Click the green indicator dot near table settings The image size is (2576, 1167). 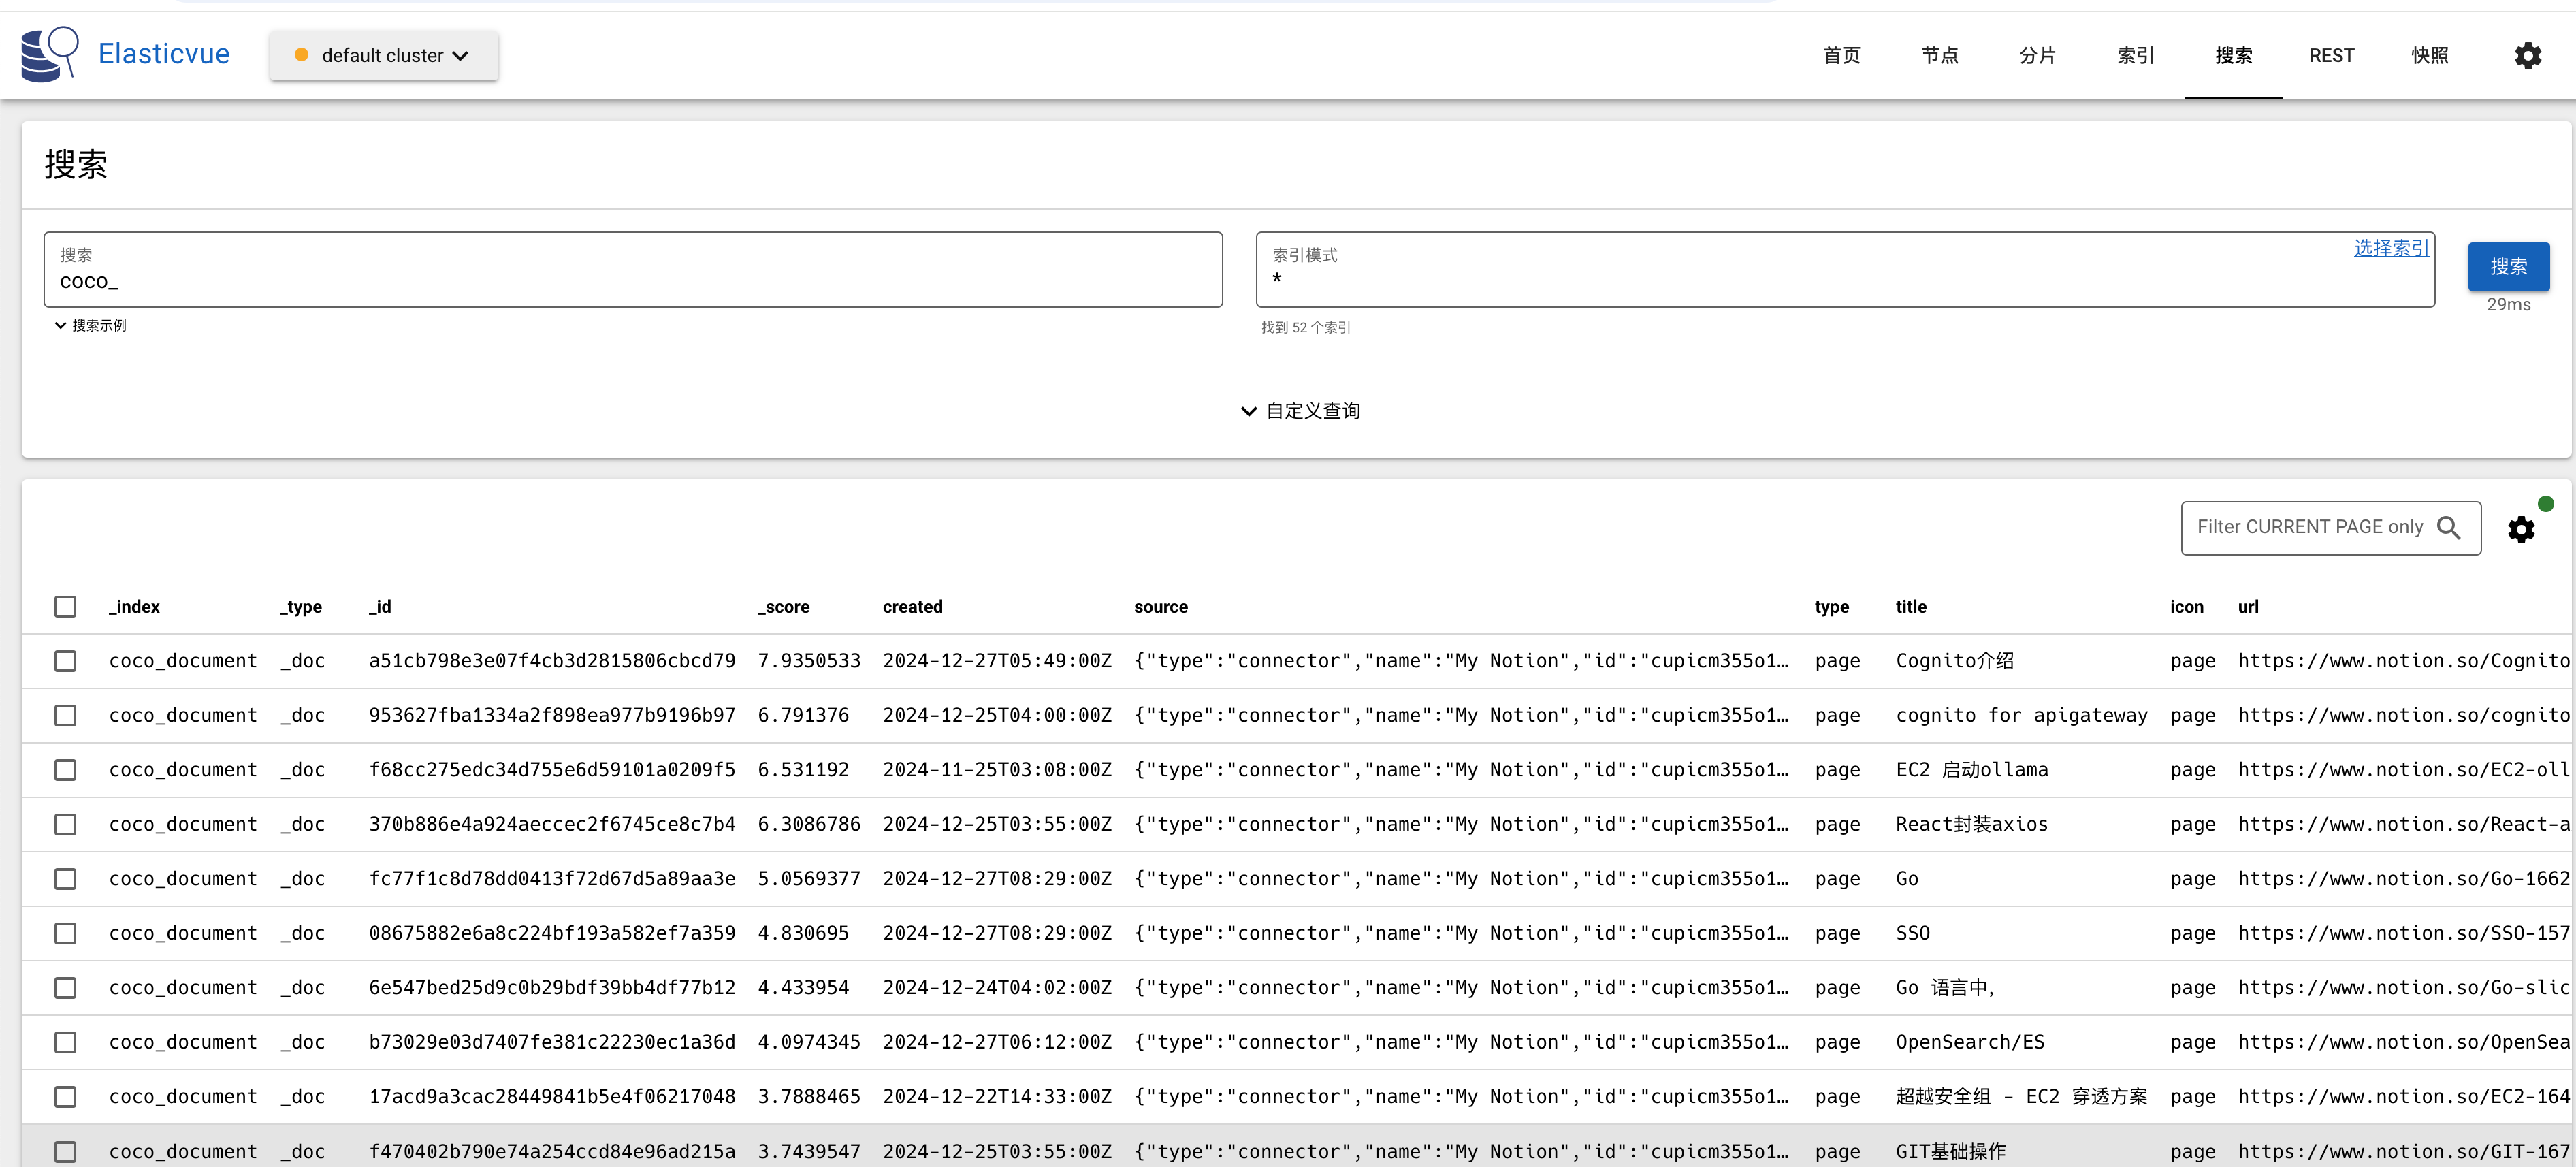pos(2546,504)
